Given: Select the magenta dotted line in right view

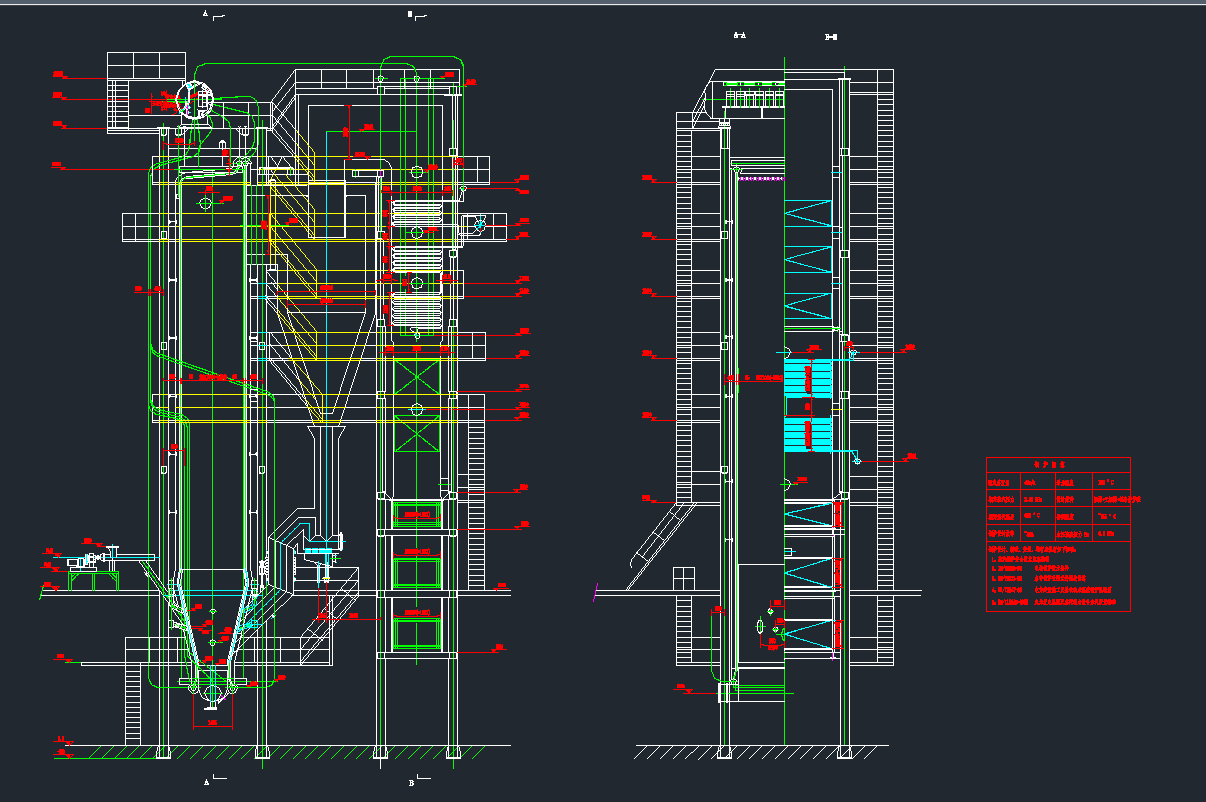Looking at the screenshot, I should point(762,178).
